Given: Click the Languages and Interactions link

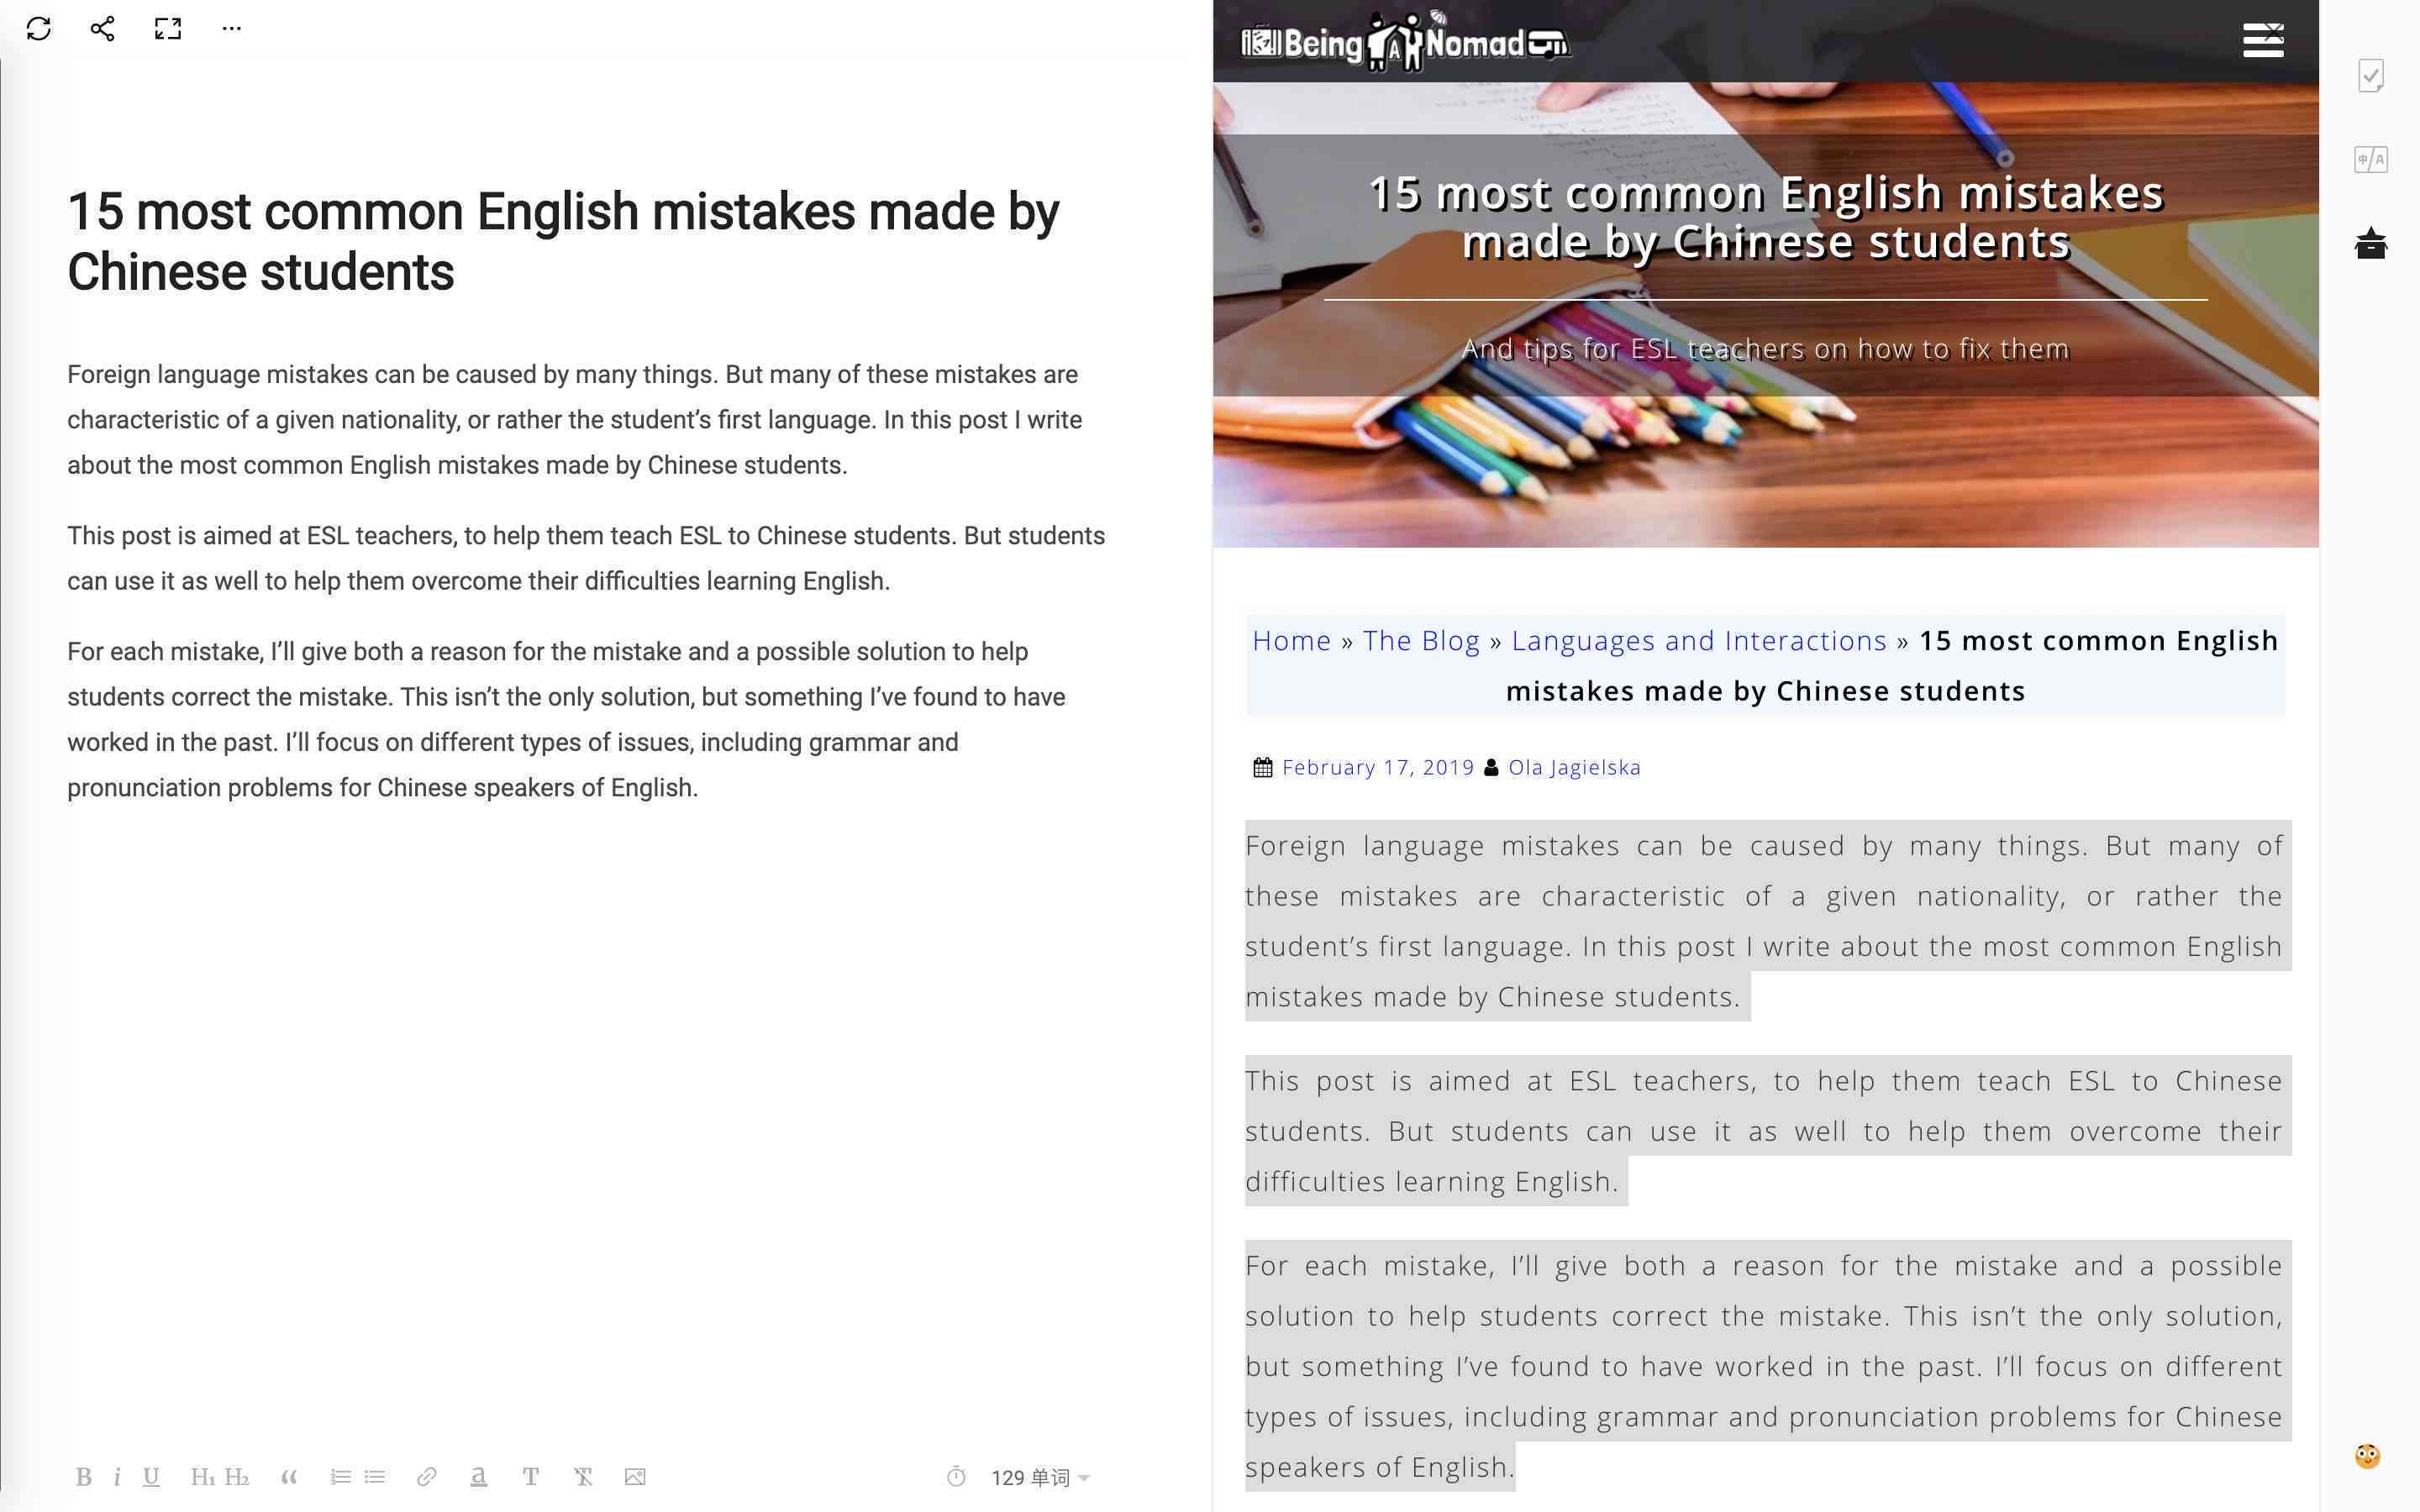Looking at the screenshot, I should (1699, 639).
